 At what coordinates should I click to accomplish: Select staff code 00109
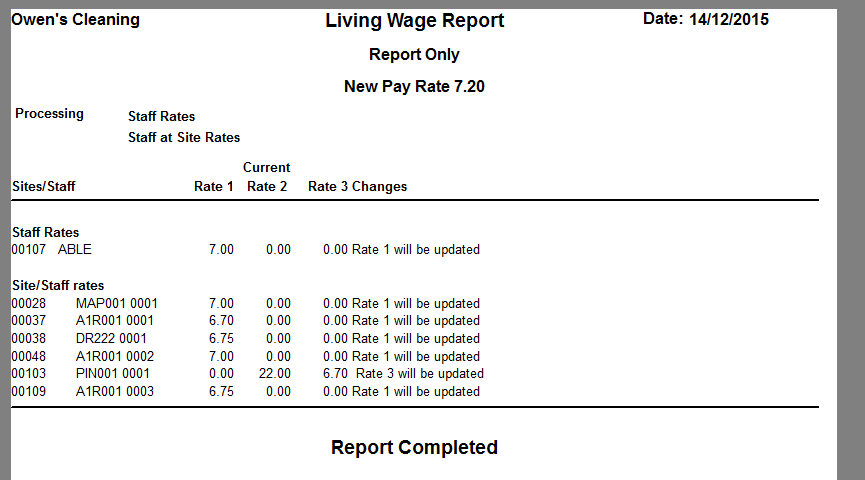(29, 391)
